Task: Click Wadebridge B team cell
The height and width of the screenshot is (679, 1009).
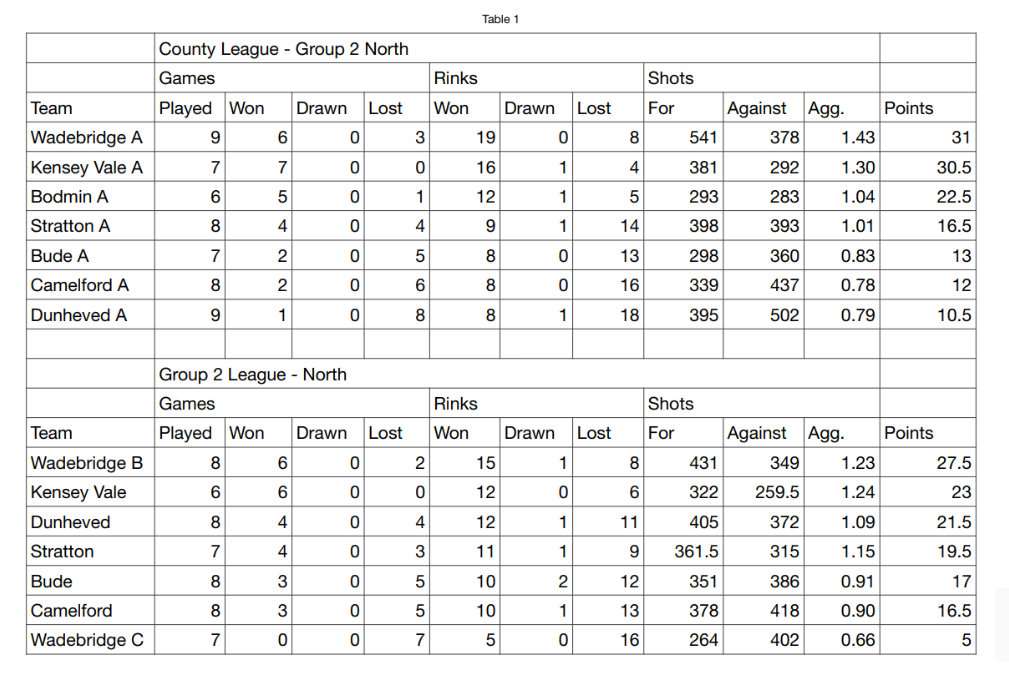Action: (90, 463)
